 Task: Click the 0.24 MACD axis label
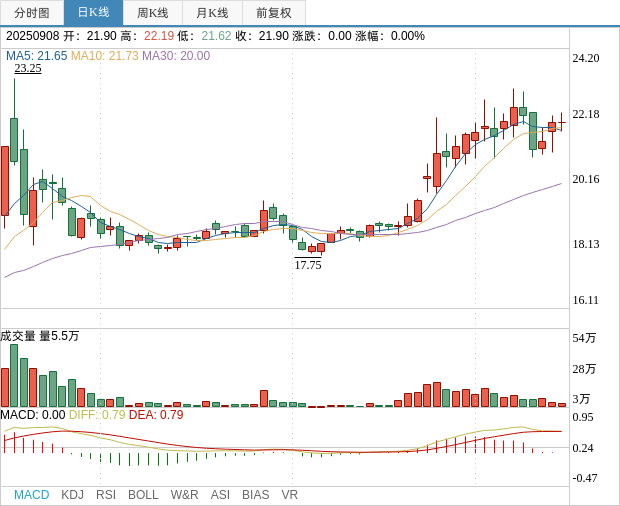pyautogui.click(x=583, y=448)
